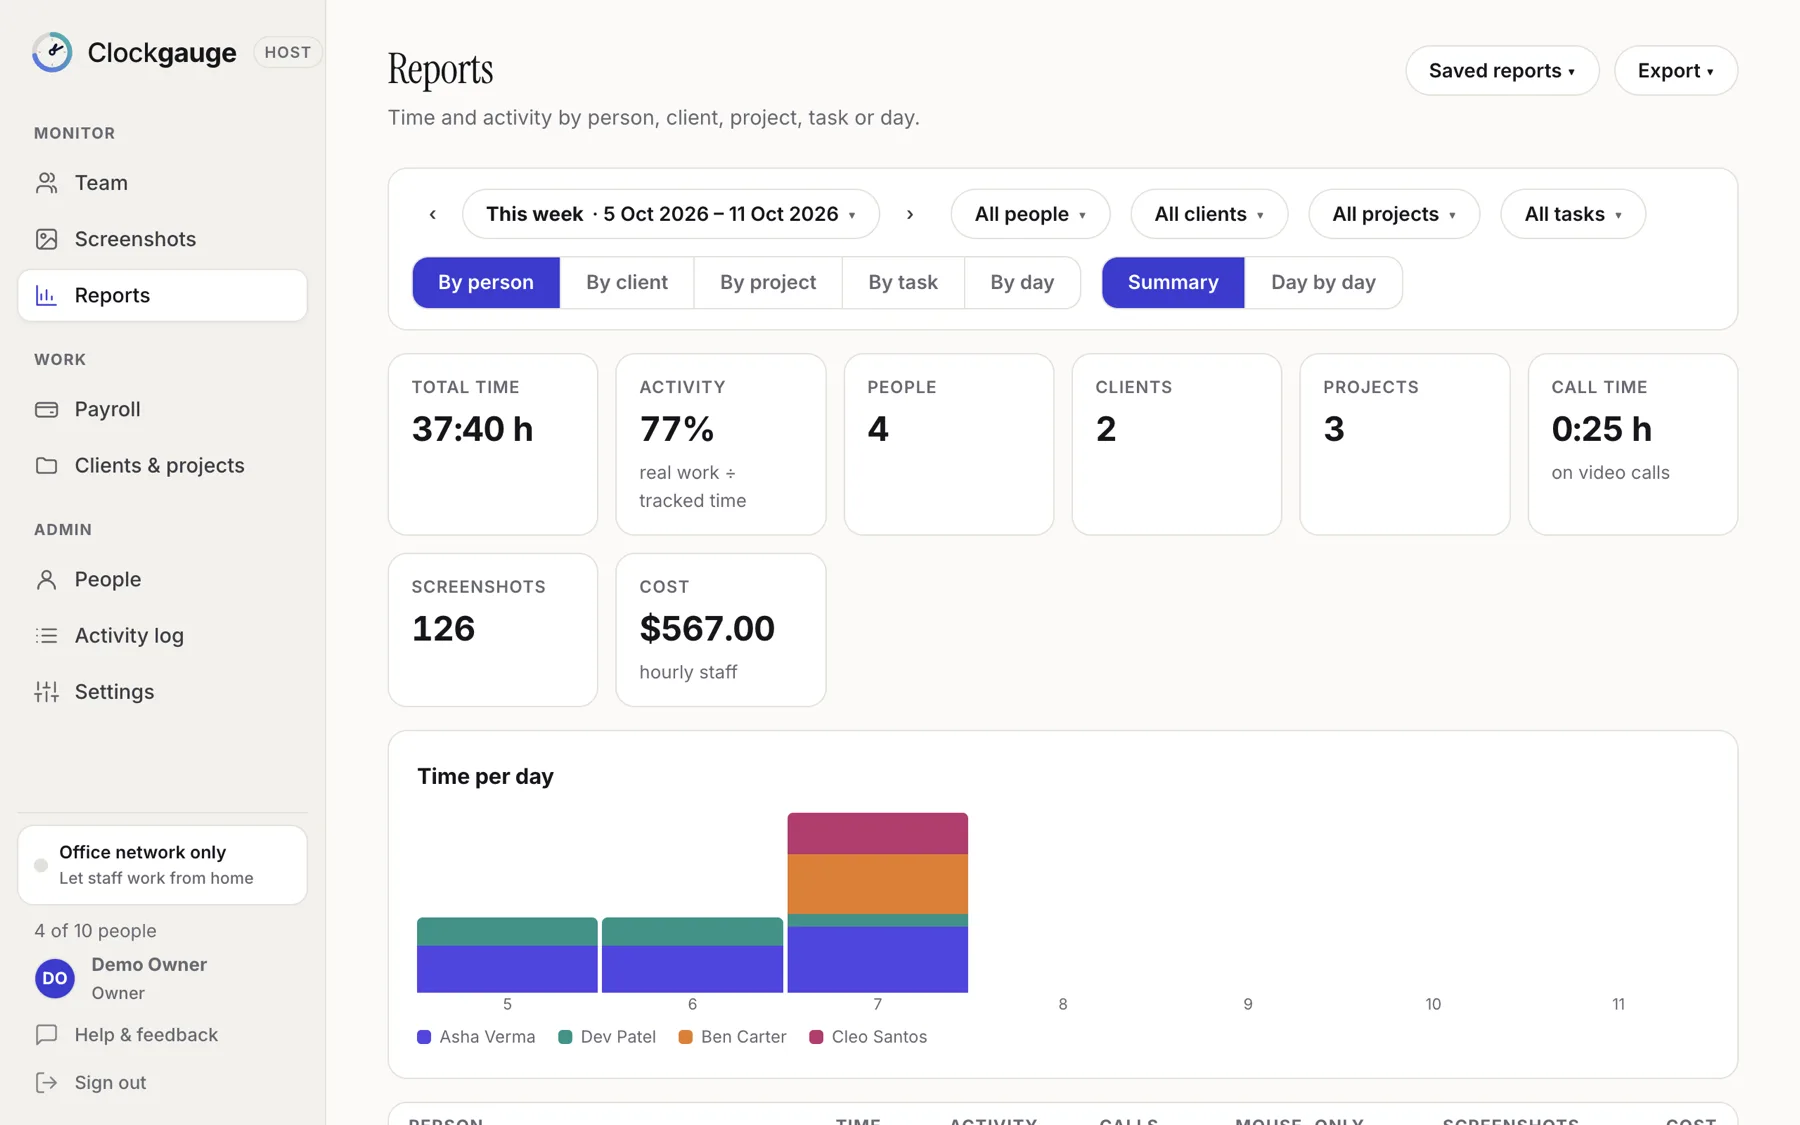Click the Ben Carter orange segment on day 7
This screenshot has width=1800, height=1125.
pos(878,884)
